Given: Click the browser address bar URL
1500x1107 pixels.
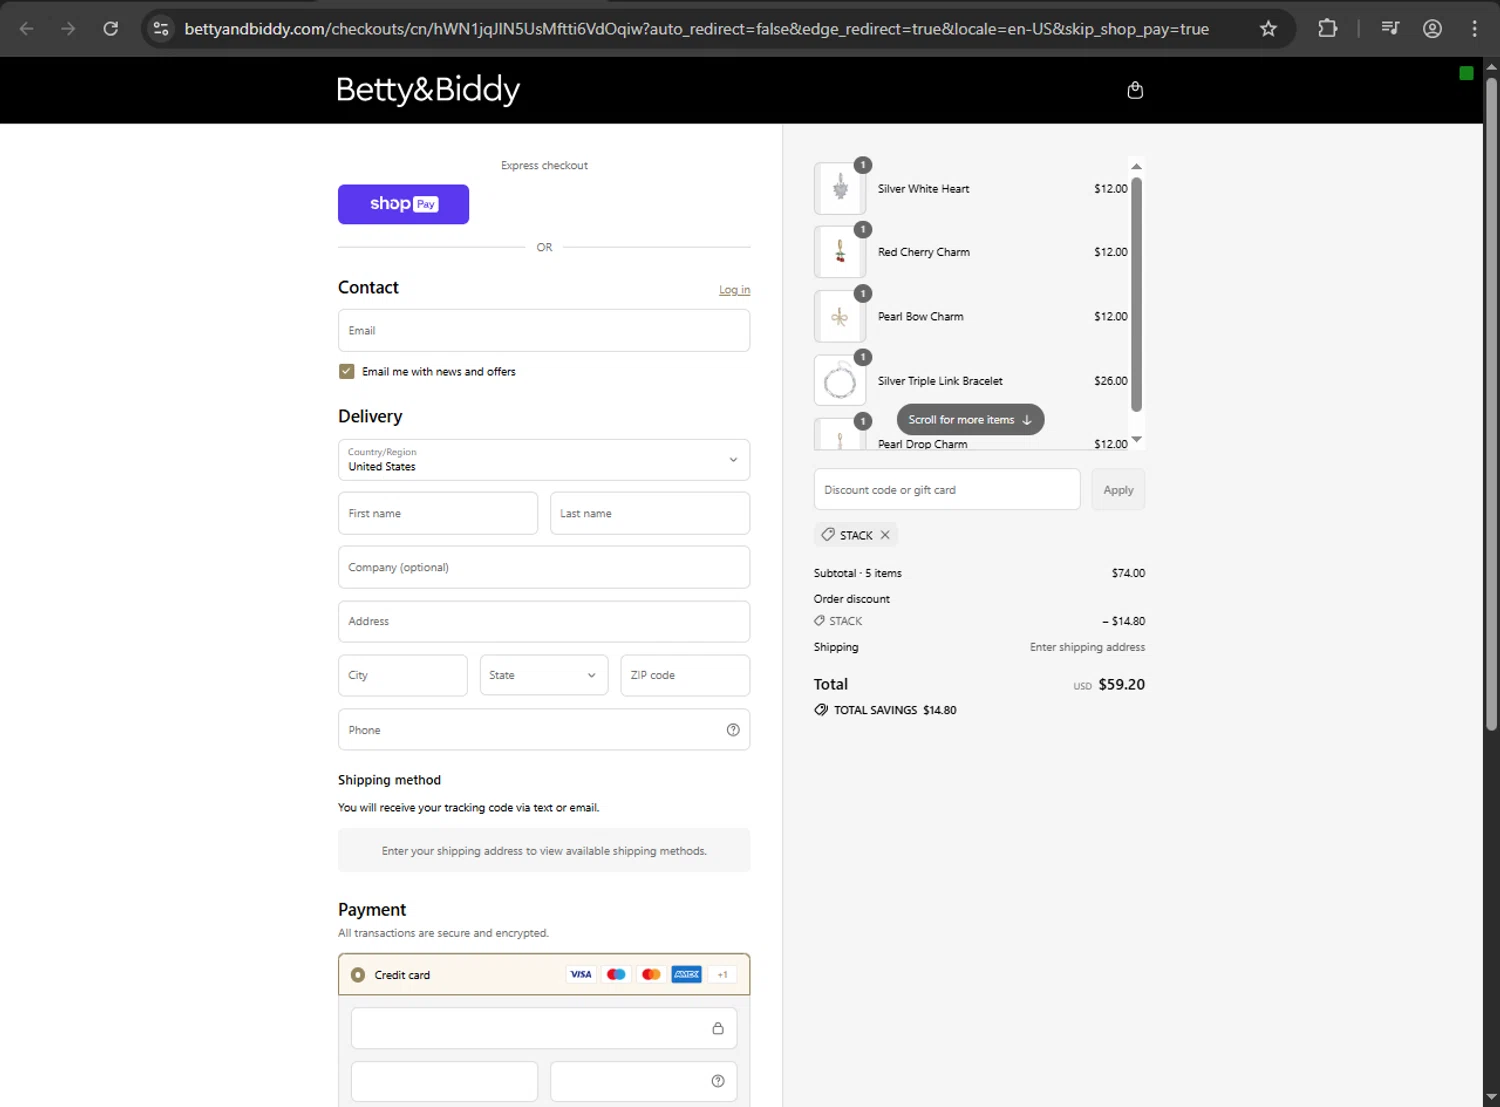Looking at the screenshot, I should click(x=697, y=29).
